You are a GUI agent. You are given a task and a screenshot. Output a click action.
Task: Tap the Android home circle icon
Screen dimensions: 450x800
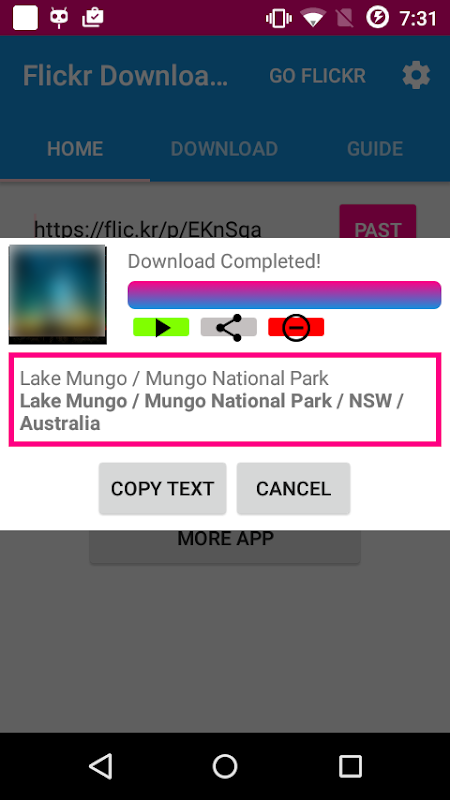[225, 766]
